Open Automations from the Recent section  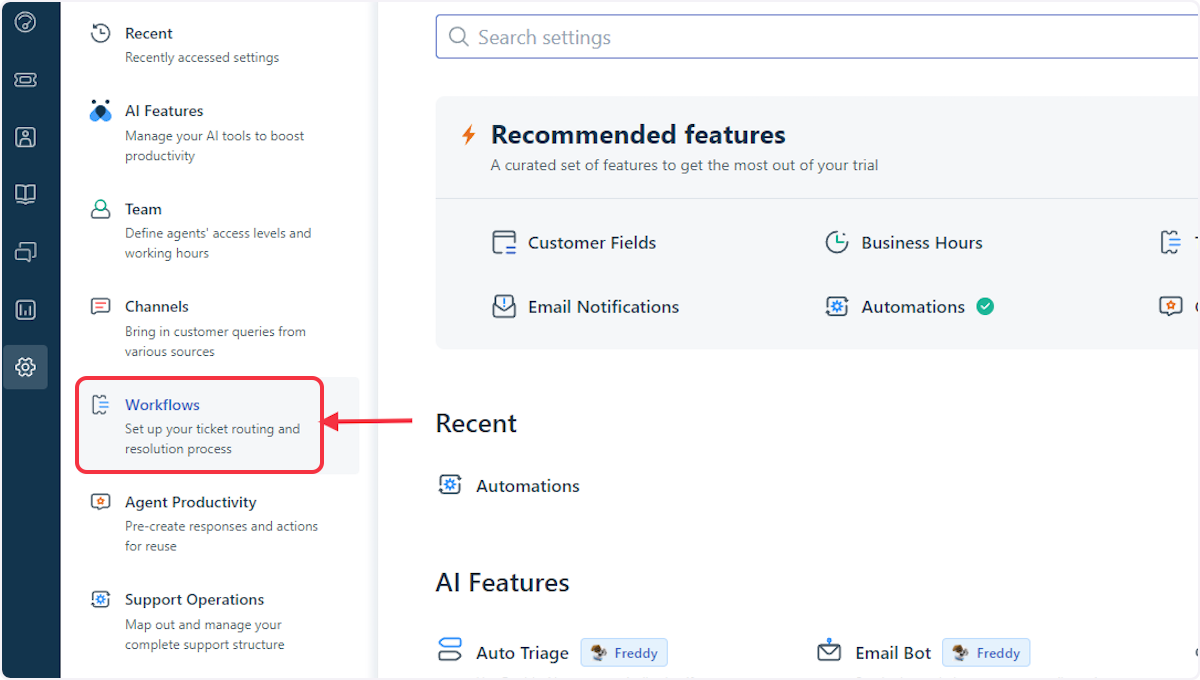(x=527, y=485)
